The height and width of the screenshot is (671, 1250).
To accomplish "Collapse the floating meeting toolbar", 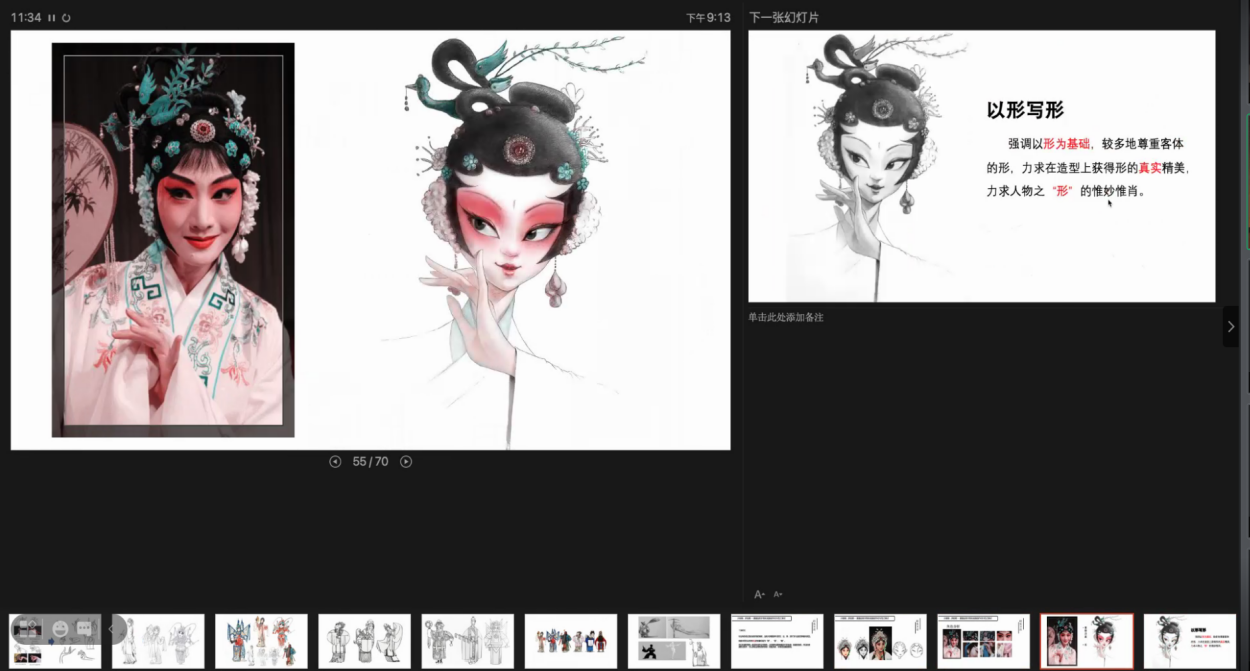I will coord(112,629).
